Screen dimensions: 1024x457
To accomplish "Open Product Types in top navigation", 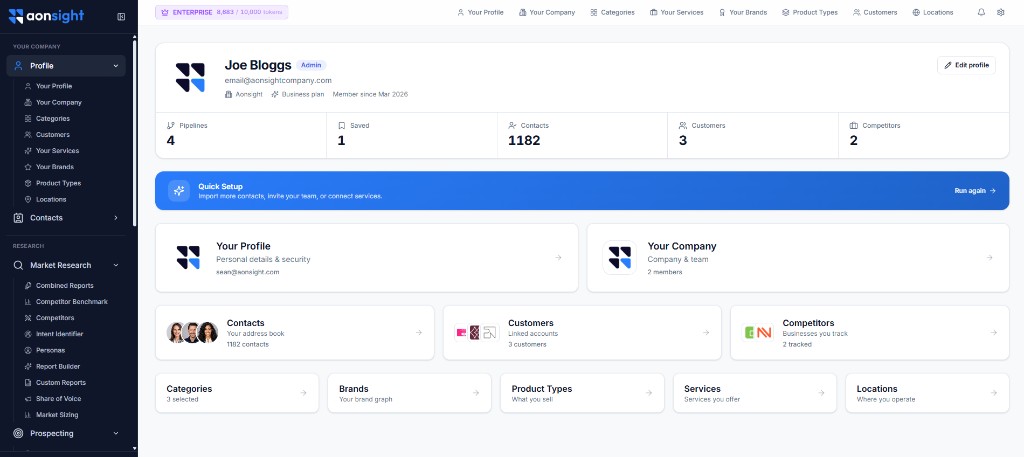I will pyautogui.click(x=810, y=12).
